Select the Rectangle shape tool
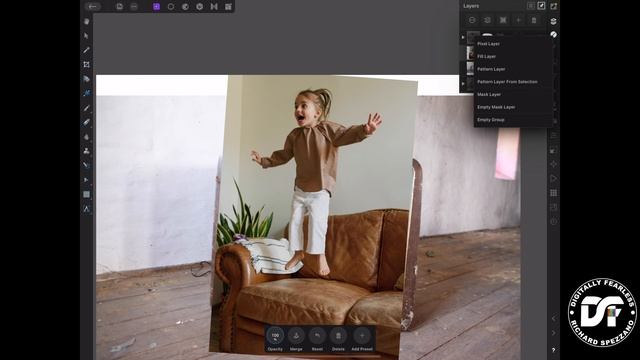640x360 pixels. pyautogui.click(x=87, y=194)
